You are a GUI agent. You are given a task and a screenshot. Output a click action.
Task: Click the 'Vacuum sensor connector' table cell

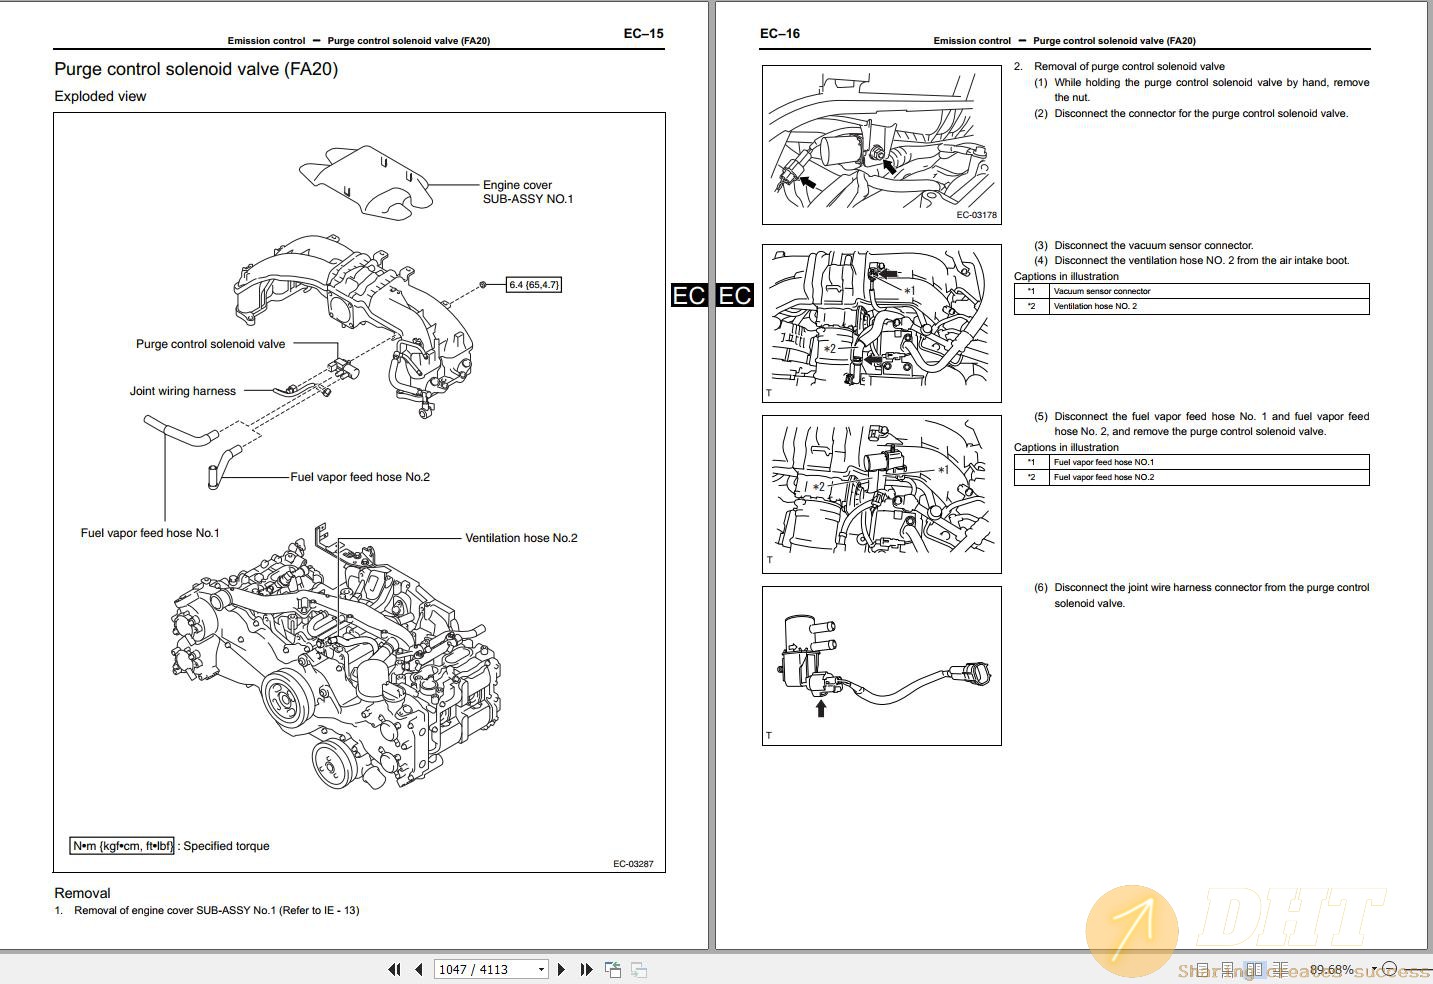tap(1209, 291)
